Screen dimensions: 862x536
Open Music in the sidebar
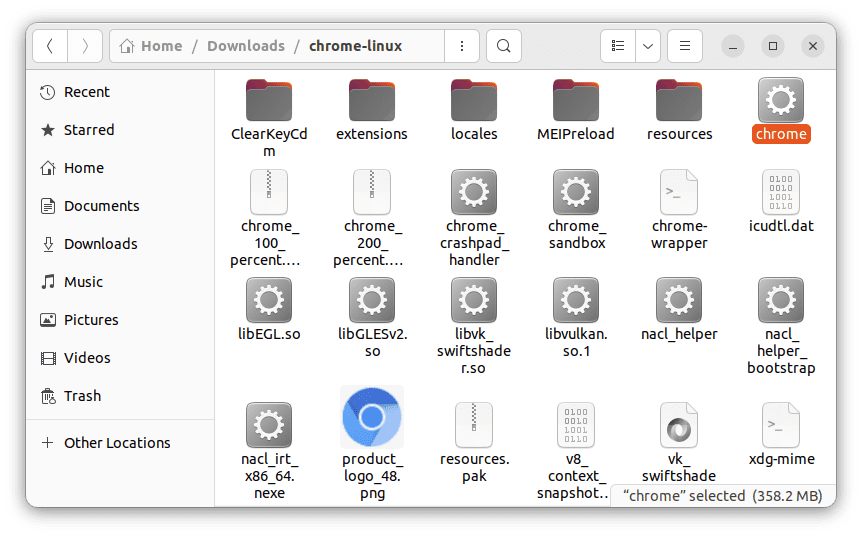coord(120,281)
